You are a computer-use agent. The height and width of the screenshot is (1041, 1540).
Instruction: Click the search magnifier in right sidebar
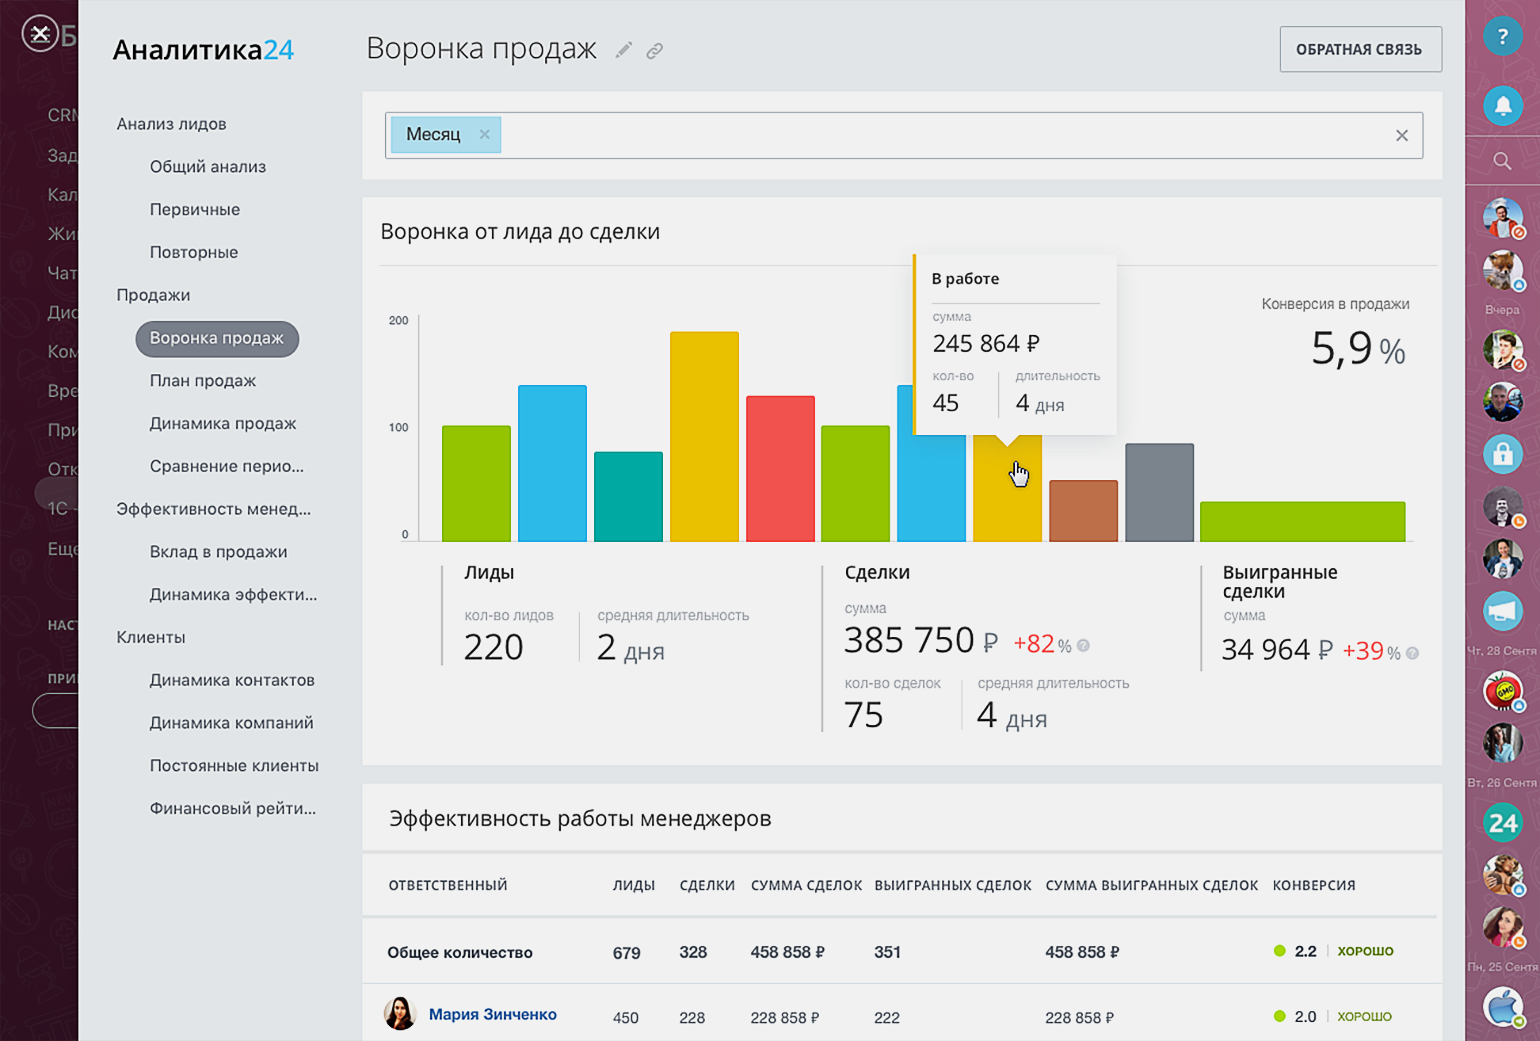click(x=1502, y=161)
